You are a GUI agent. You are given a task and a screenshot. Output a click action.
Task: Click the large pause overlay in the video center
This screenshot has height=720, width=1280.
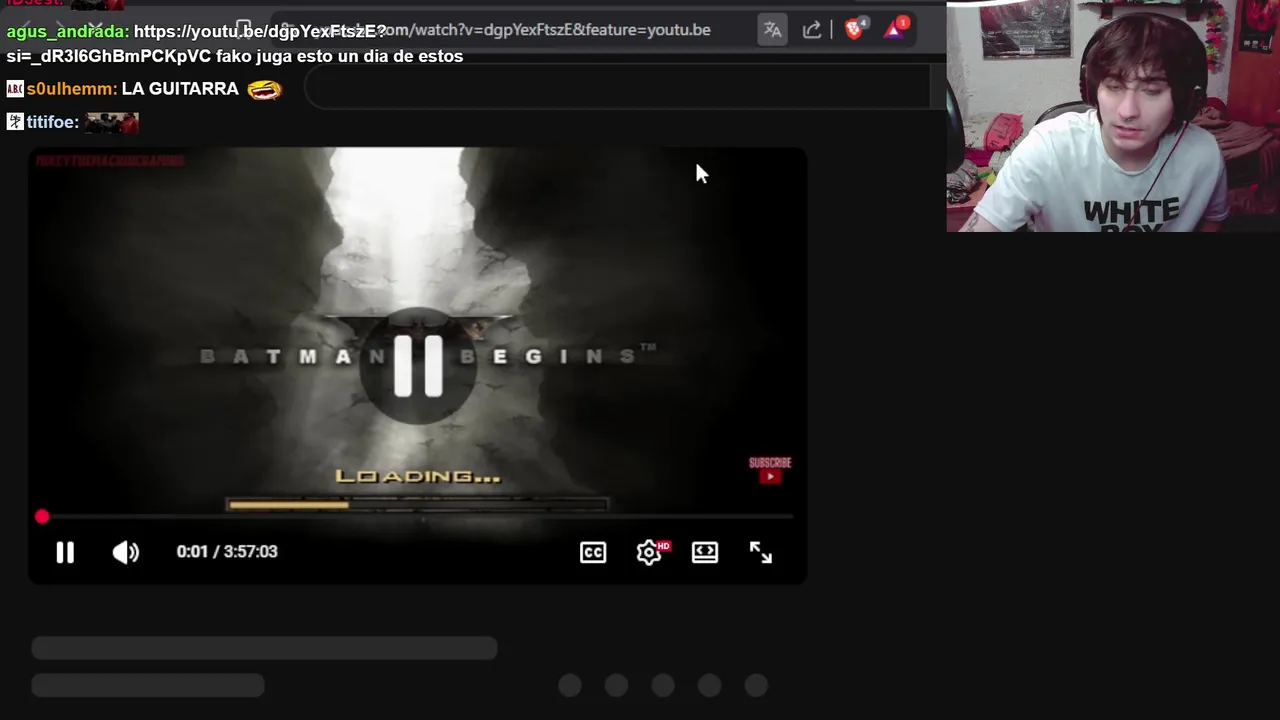(x=418, y=365)
